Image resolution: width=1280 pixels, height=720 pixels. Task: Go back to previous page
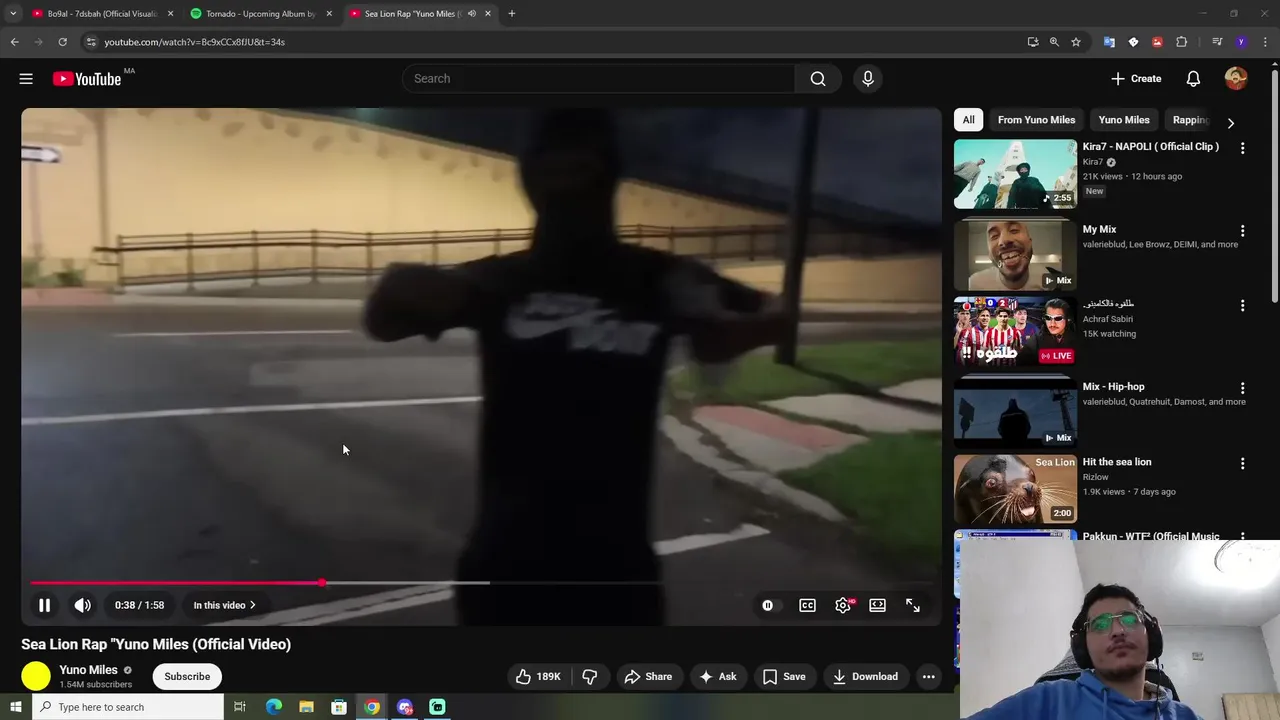(14, 42)
